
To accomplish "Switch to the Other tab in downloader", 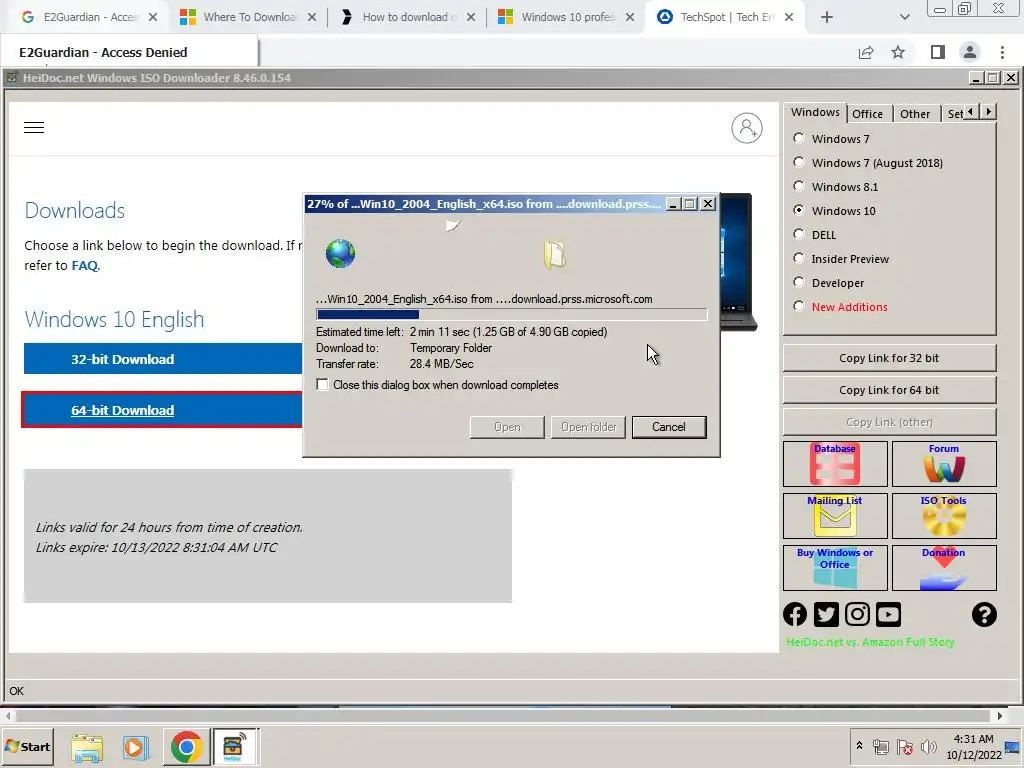I will [915, 114].
